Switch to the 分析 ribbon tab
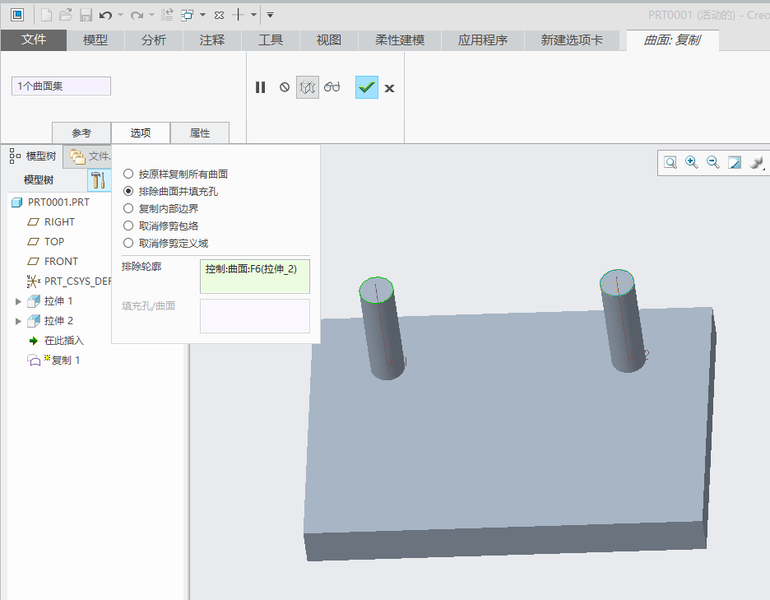Image resolution: width=770 pixels, height=600 pixels. 153,40
